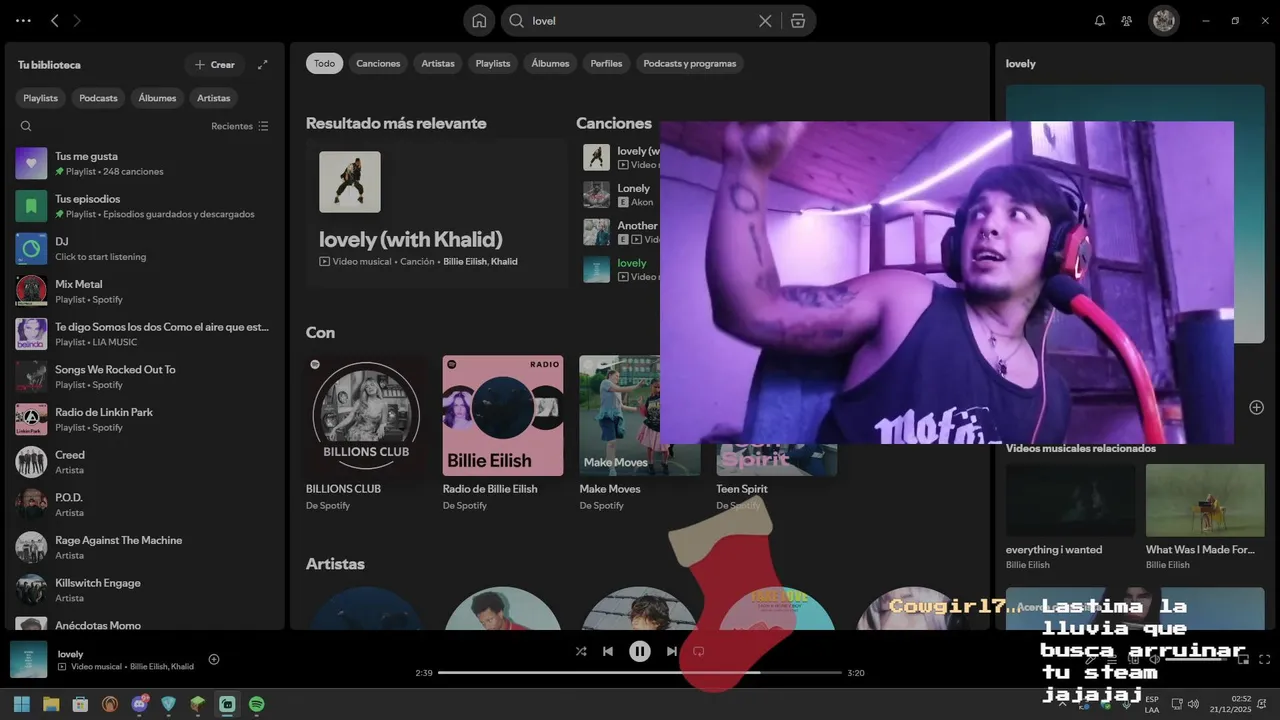
Task: Select the Playlists search tab
Action: [x=493, y=63]
